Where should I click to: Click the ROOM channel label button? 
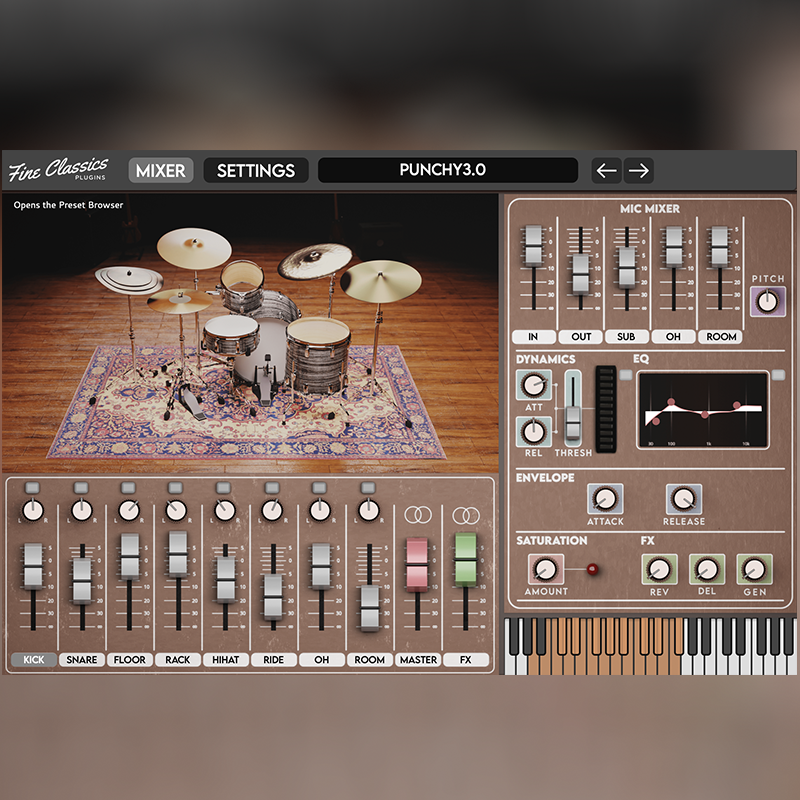point(369,660)
